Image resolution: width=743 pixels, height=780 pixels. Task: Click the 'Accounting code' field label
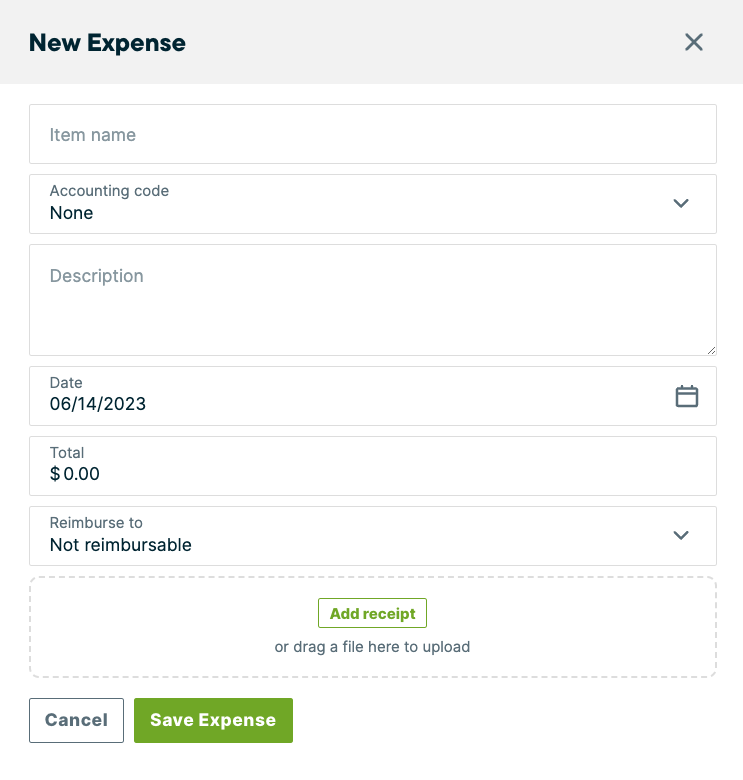pyautogui.click(x=109, y=191)
